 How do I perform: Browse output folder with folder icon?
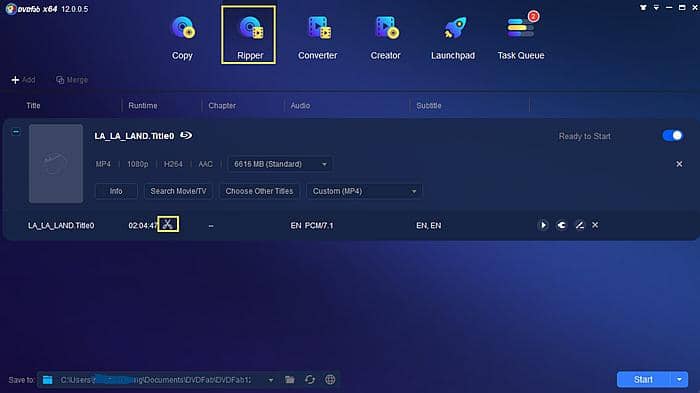point(290,380)
